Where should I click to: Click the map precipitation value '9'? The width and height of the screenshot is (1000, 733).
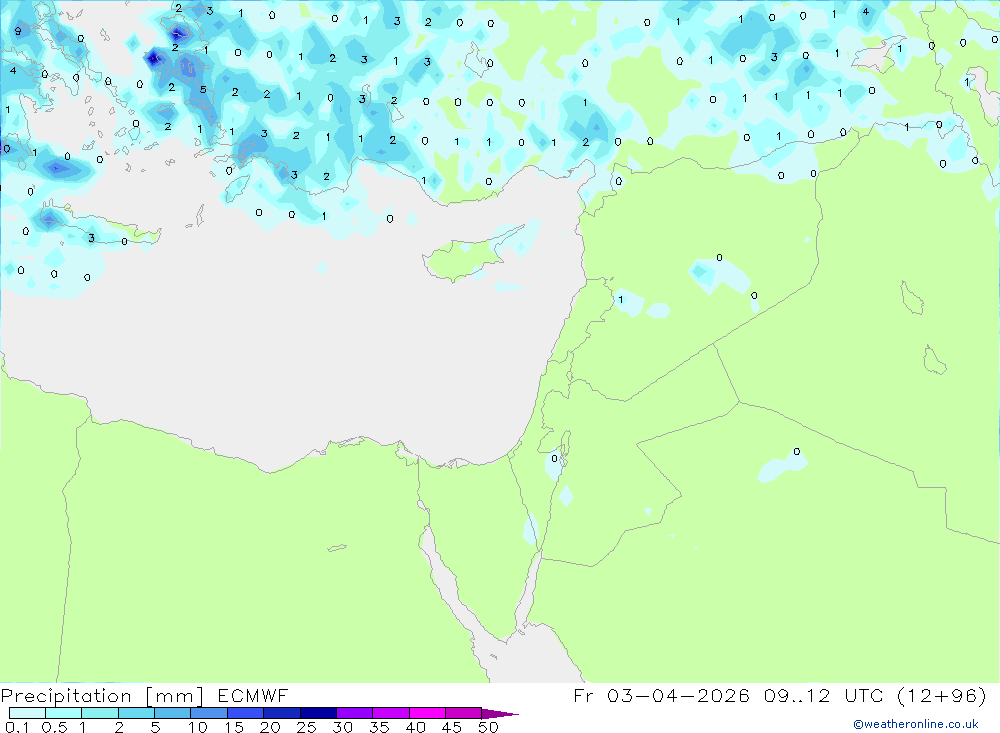tap(18, 31)
